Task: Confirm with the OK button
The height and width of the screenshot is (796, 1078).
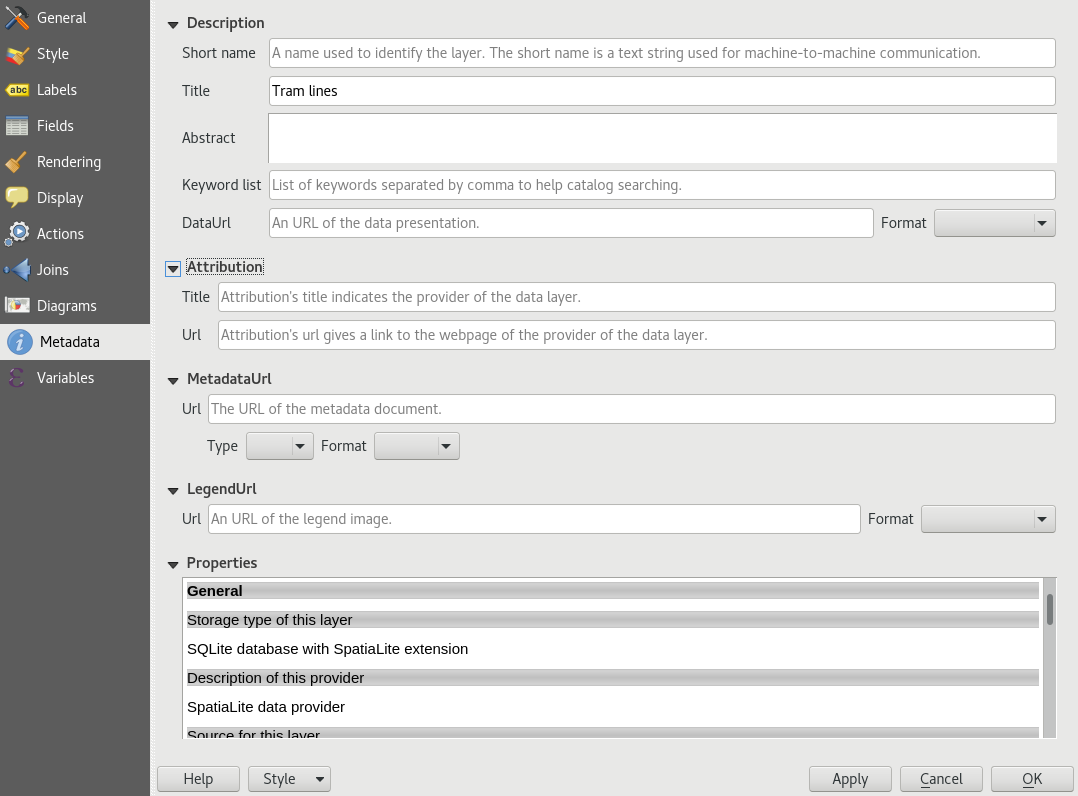Action: click(x=1032, y=779)
